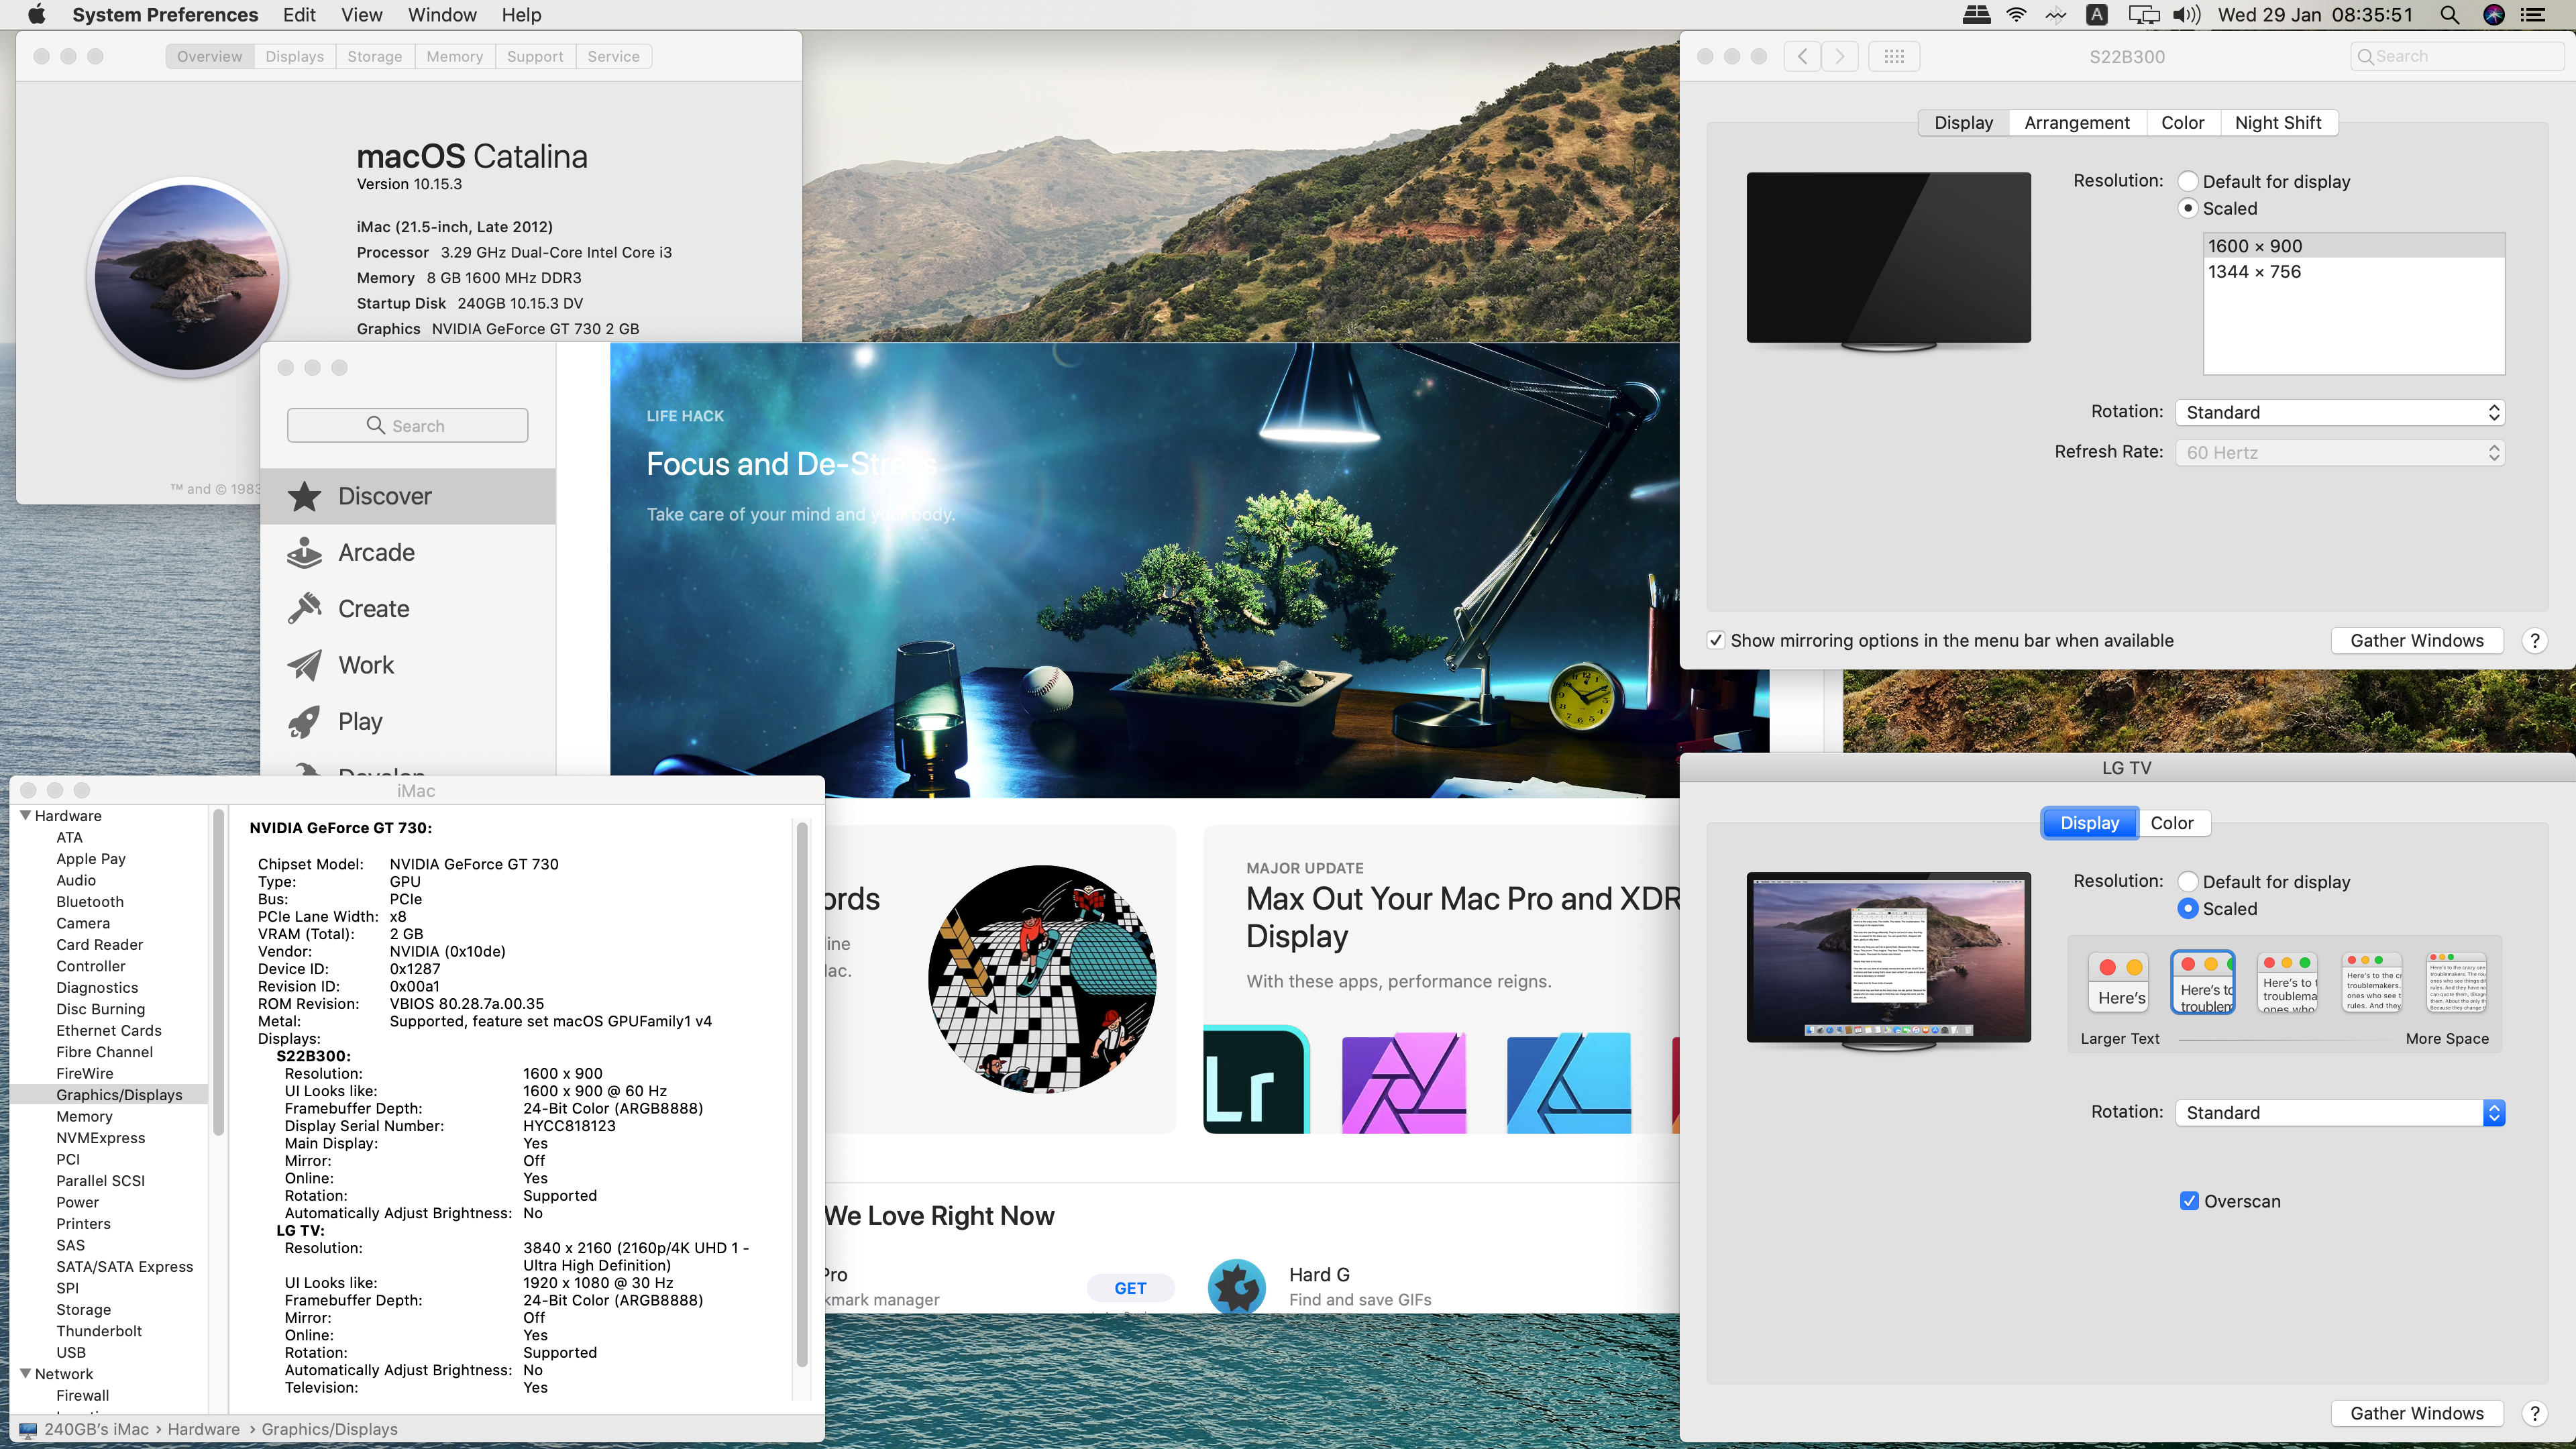The height and width of the screenshot is (1449, 2576).
Task: Open the Hard G app icon
Action: pos(1237,1287)
